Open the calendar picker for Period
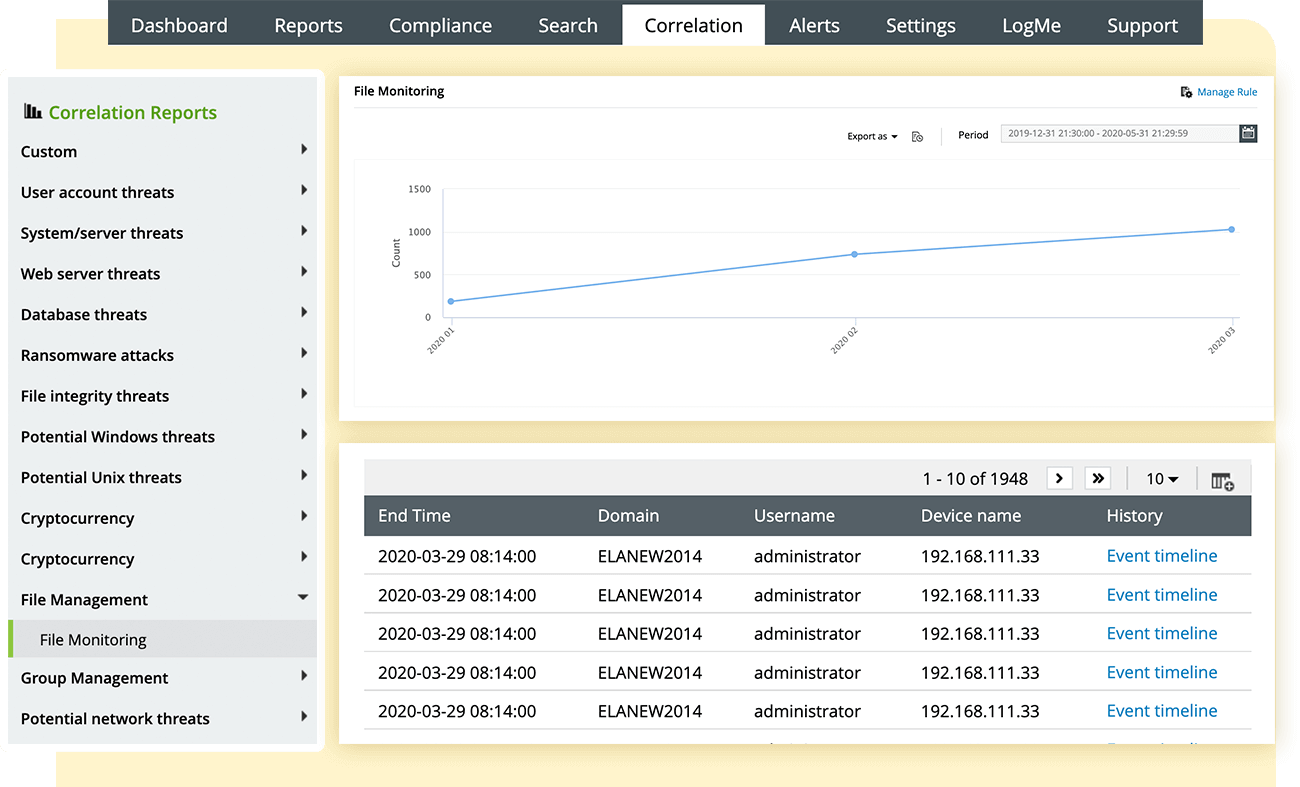Viewport: 1300px width, 787px height. (x=1248, y=133)
